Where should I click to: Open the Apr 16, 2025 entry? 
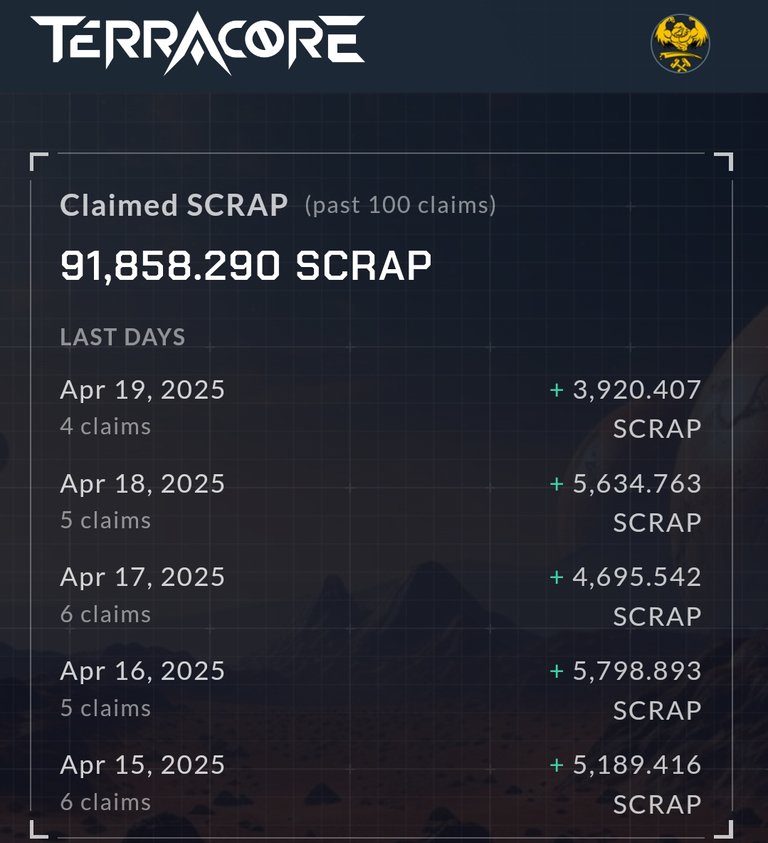pyautogui.click(x=381, y=690)
